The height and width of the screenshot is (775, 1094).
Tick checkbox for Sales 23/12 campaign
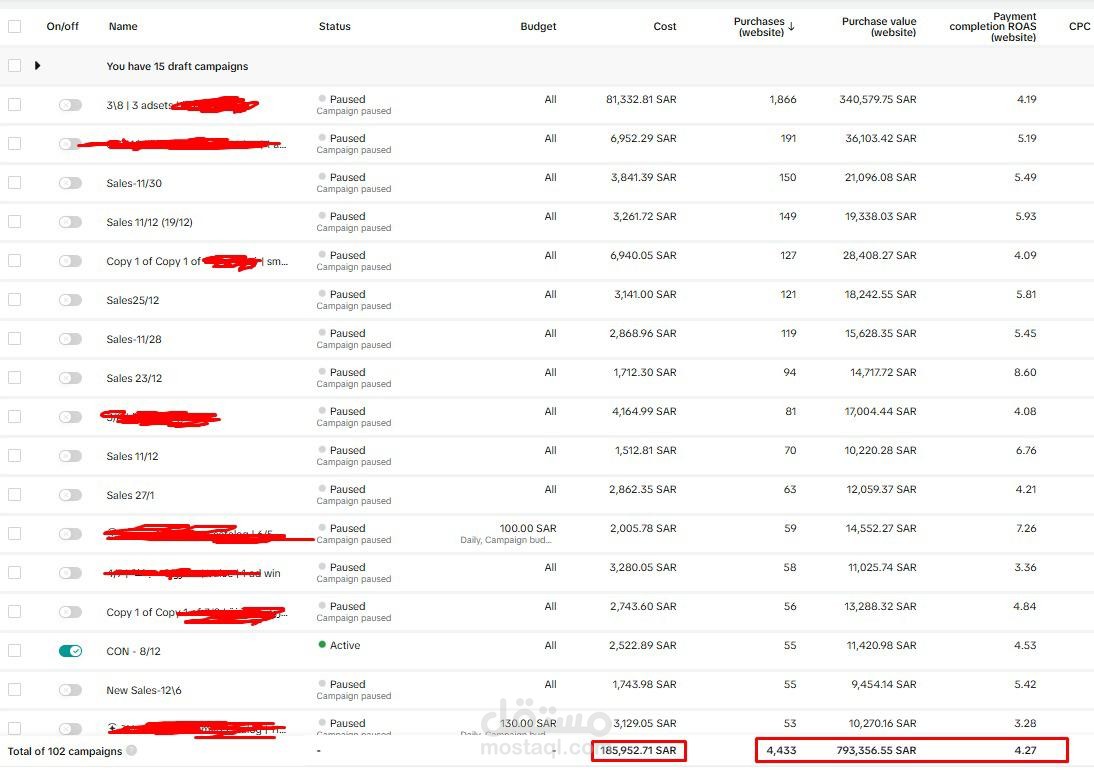tap(14, 378)
